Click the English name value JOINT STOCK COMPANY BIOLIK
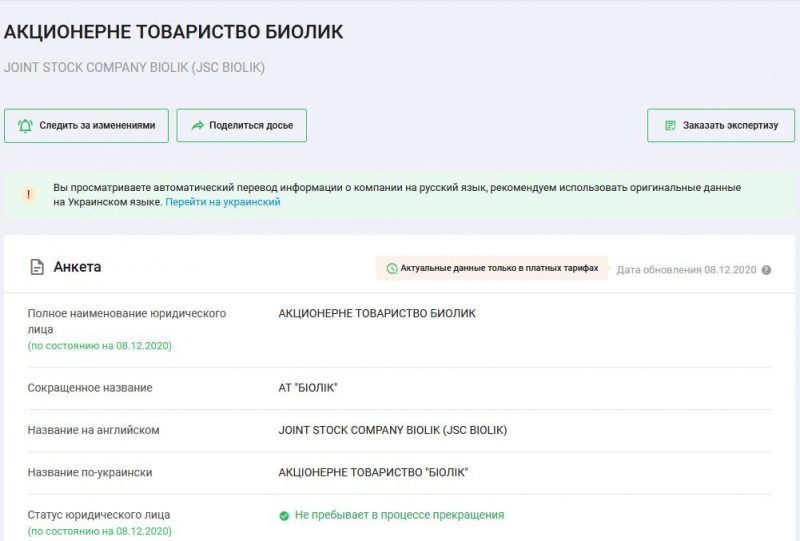 pos(393,430)
